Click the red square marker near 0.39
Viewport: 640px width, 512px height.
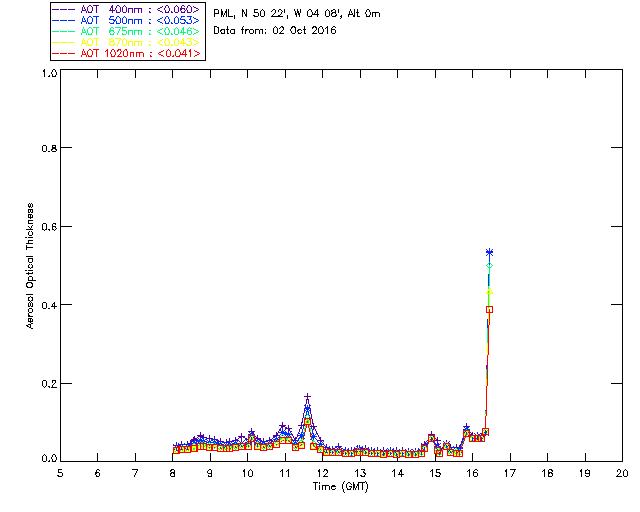[x=489, y=309]
